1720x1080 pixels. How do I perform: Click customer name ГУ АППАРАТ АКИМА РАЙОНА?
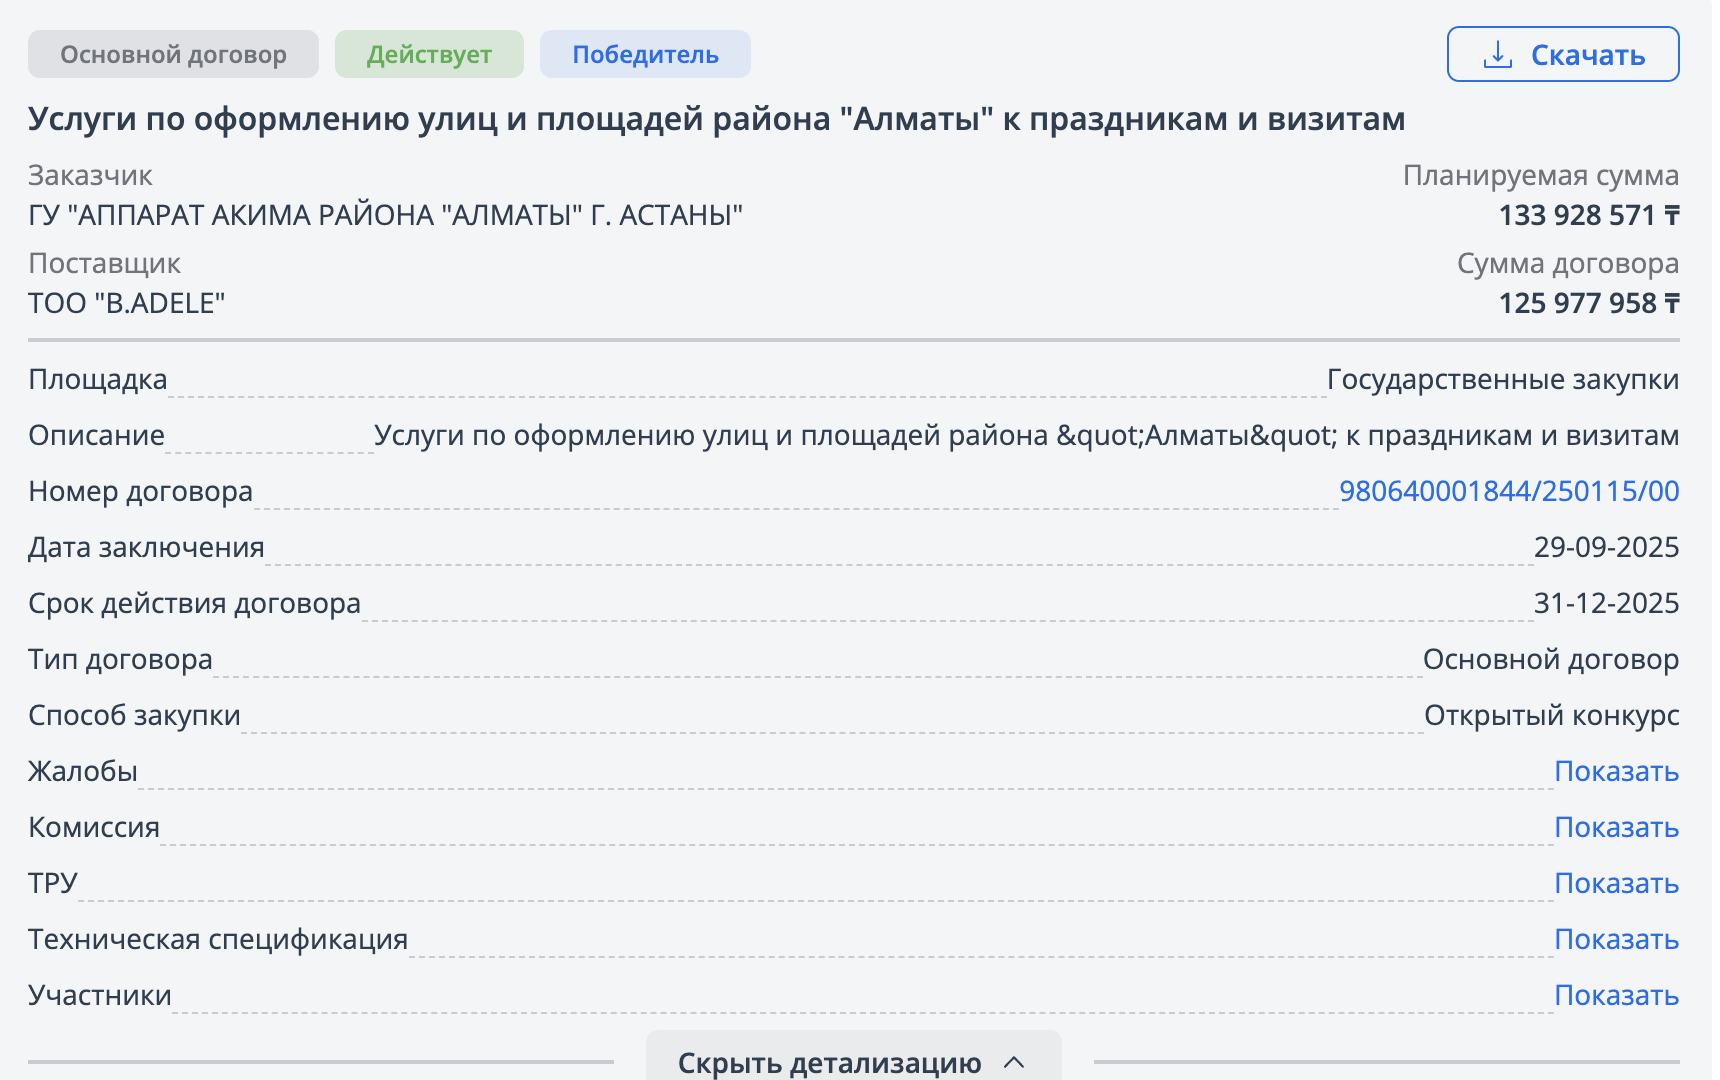tap(385, 215)
